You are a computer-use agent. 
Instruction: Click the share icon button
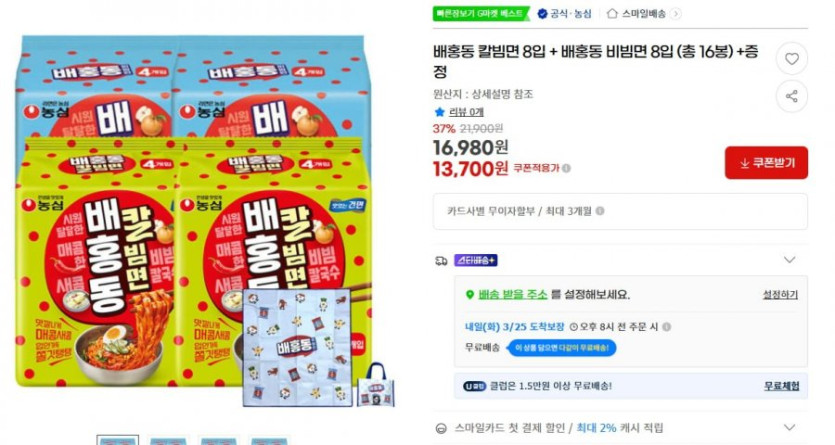click(792, 96)
